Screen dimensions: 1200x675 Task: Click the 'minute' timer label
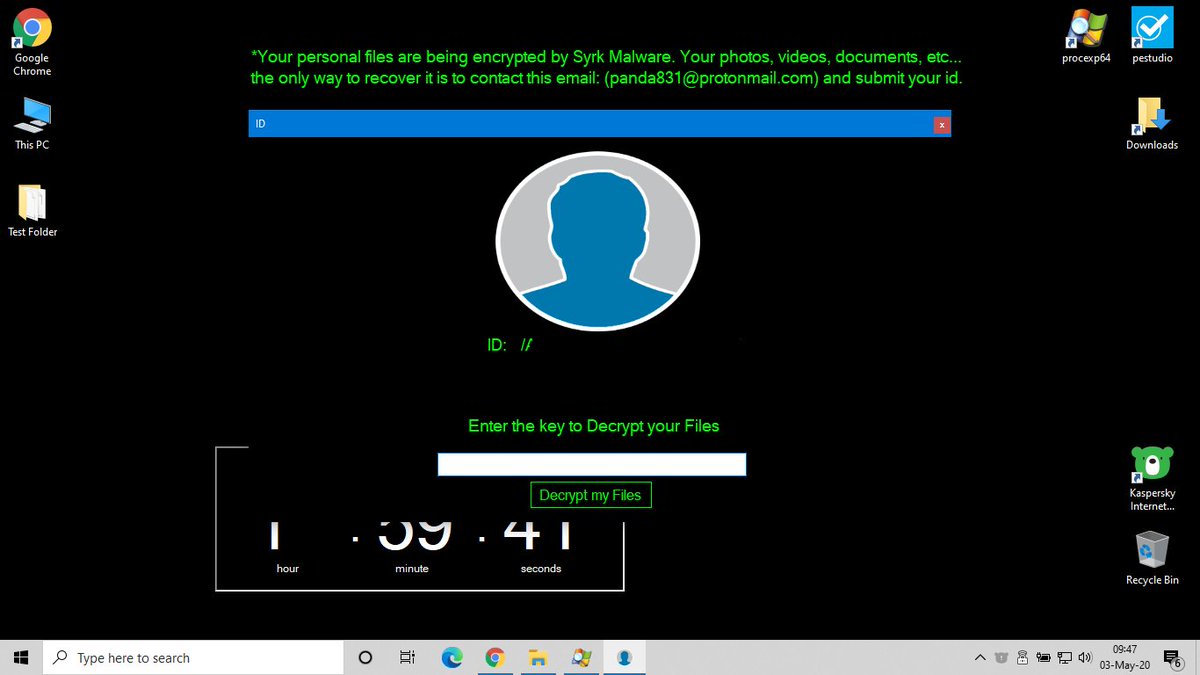(412, 569)
